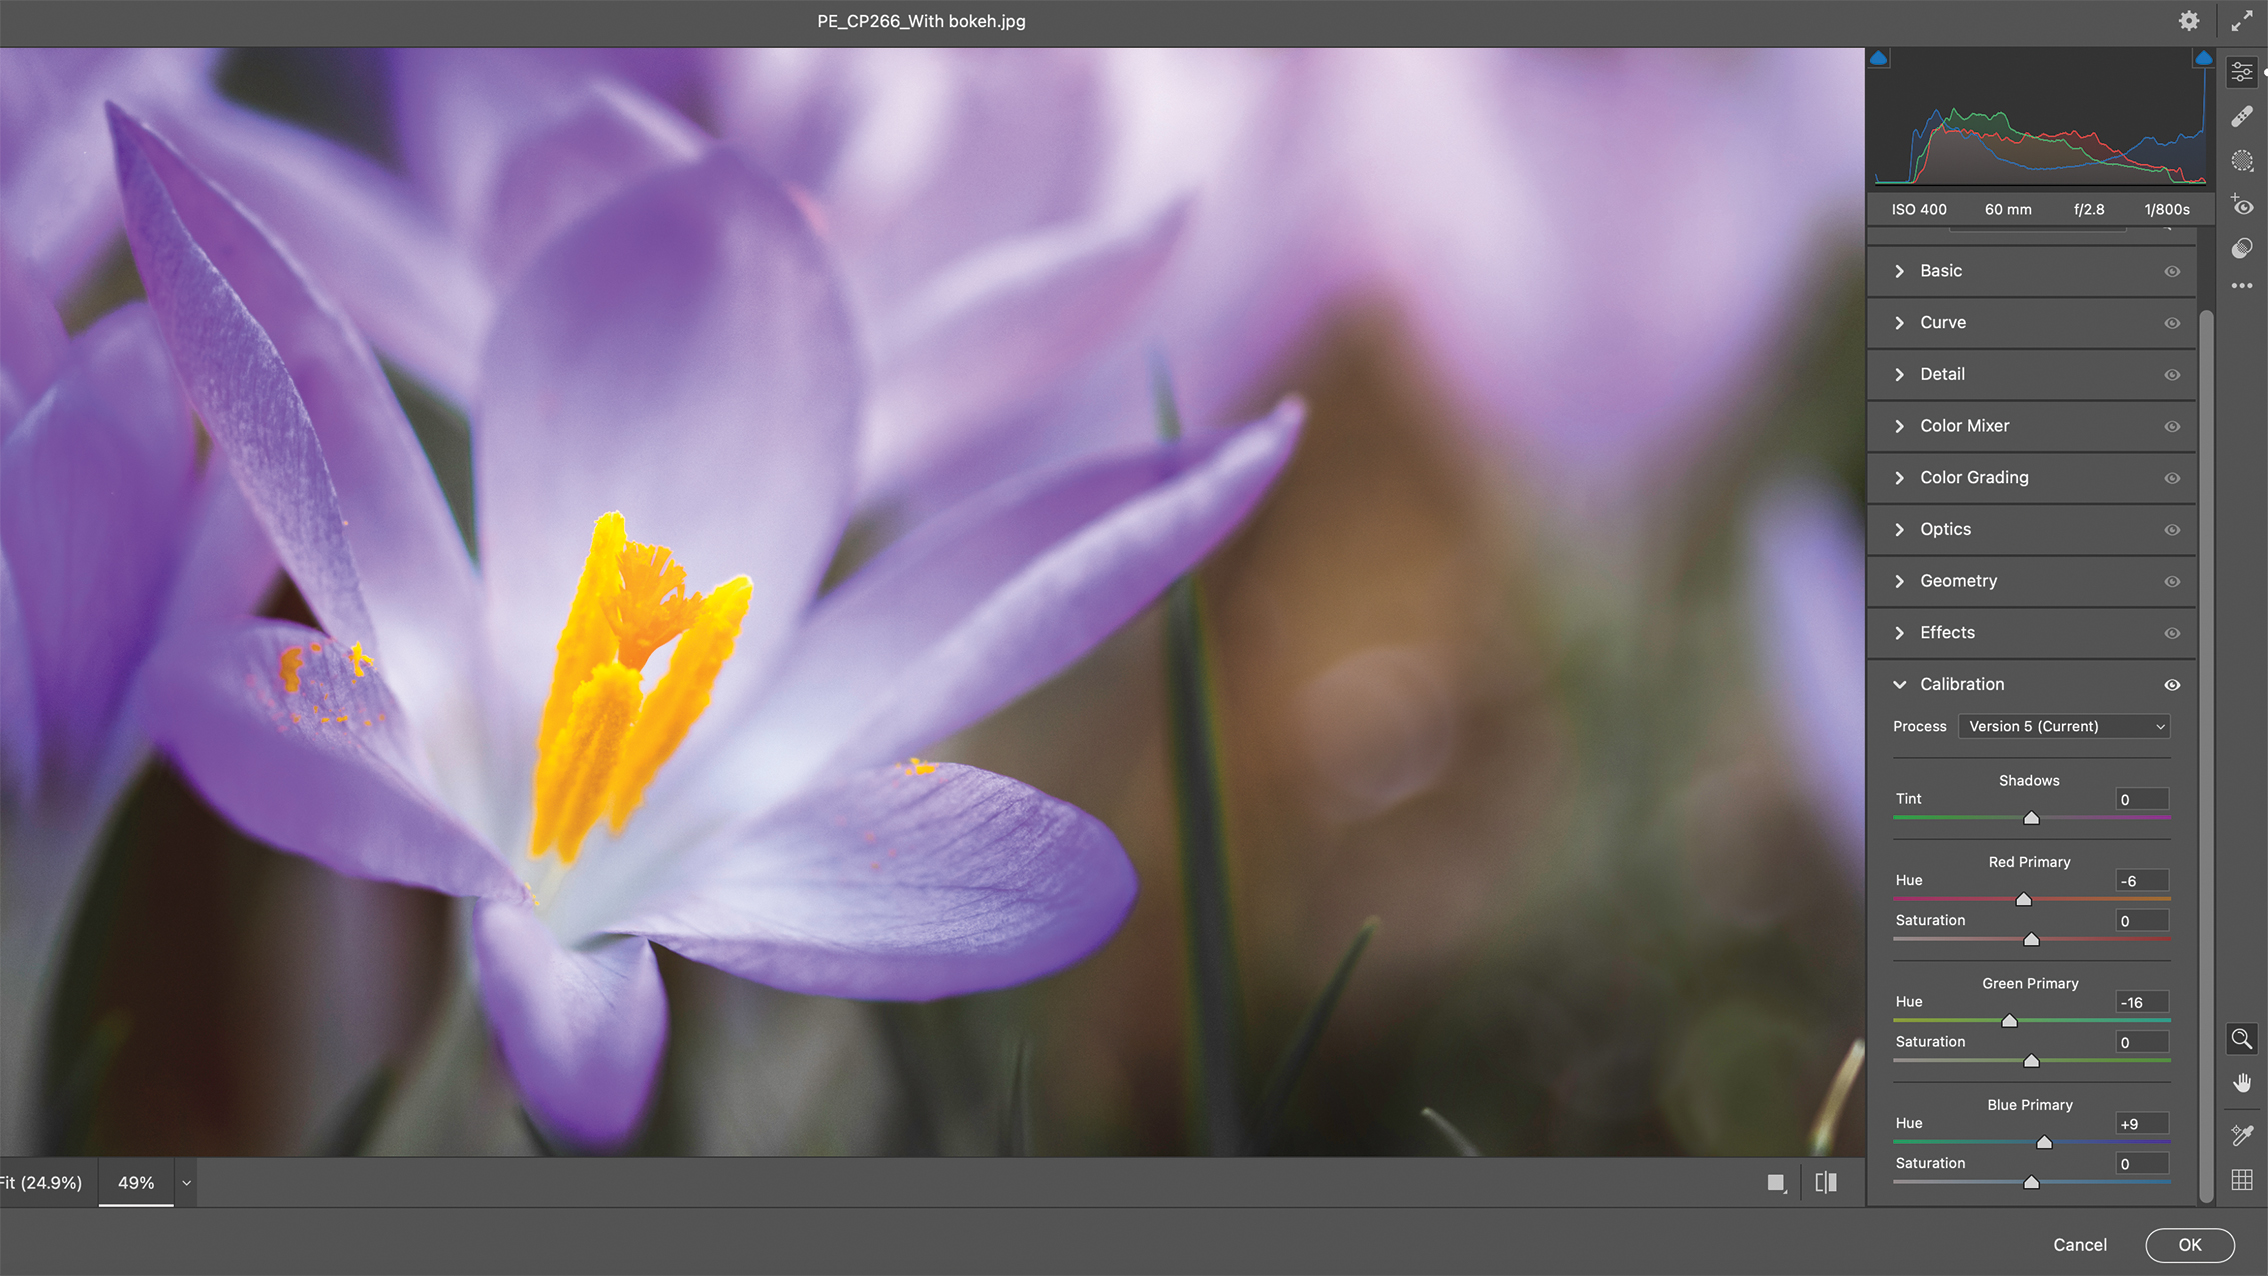Confirm edits with the OK button
Screen dimensions: 2268x1276
coord(2189,1245)
